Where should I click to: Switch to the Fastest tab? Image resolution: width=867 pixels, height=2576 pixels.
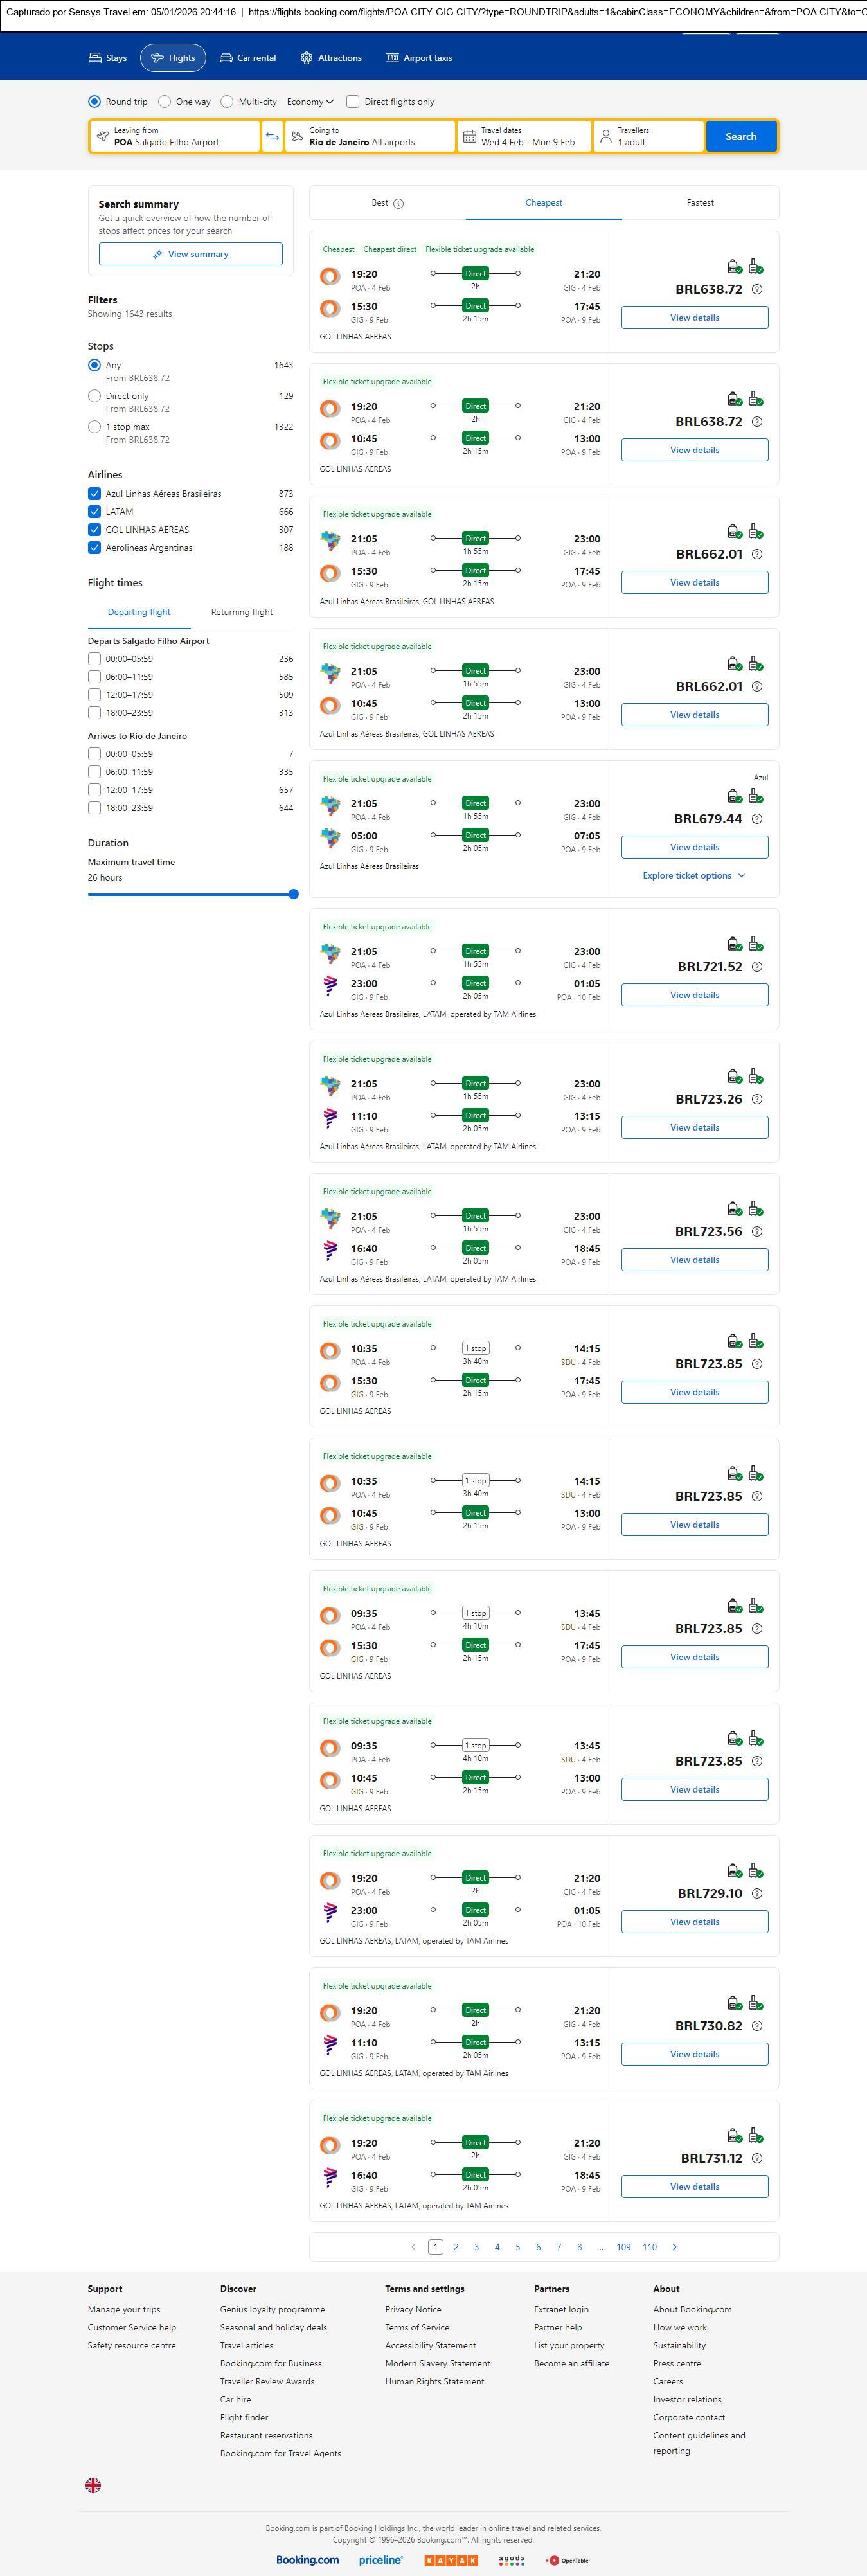click(x=699, y=203)
